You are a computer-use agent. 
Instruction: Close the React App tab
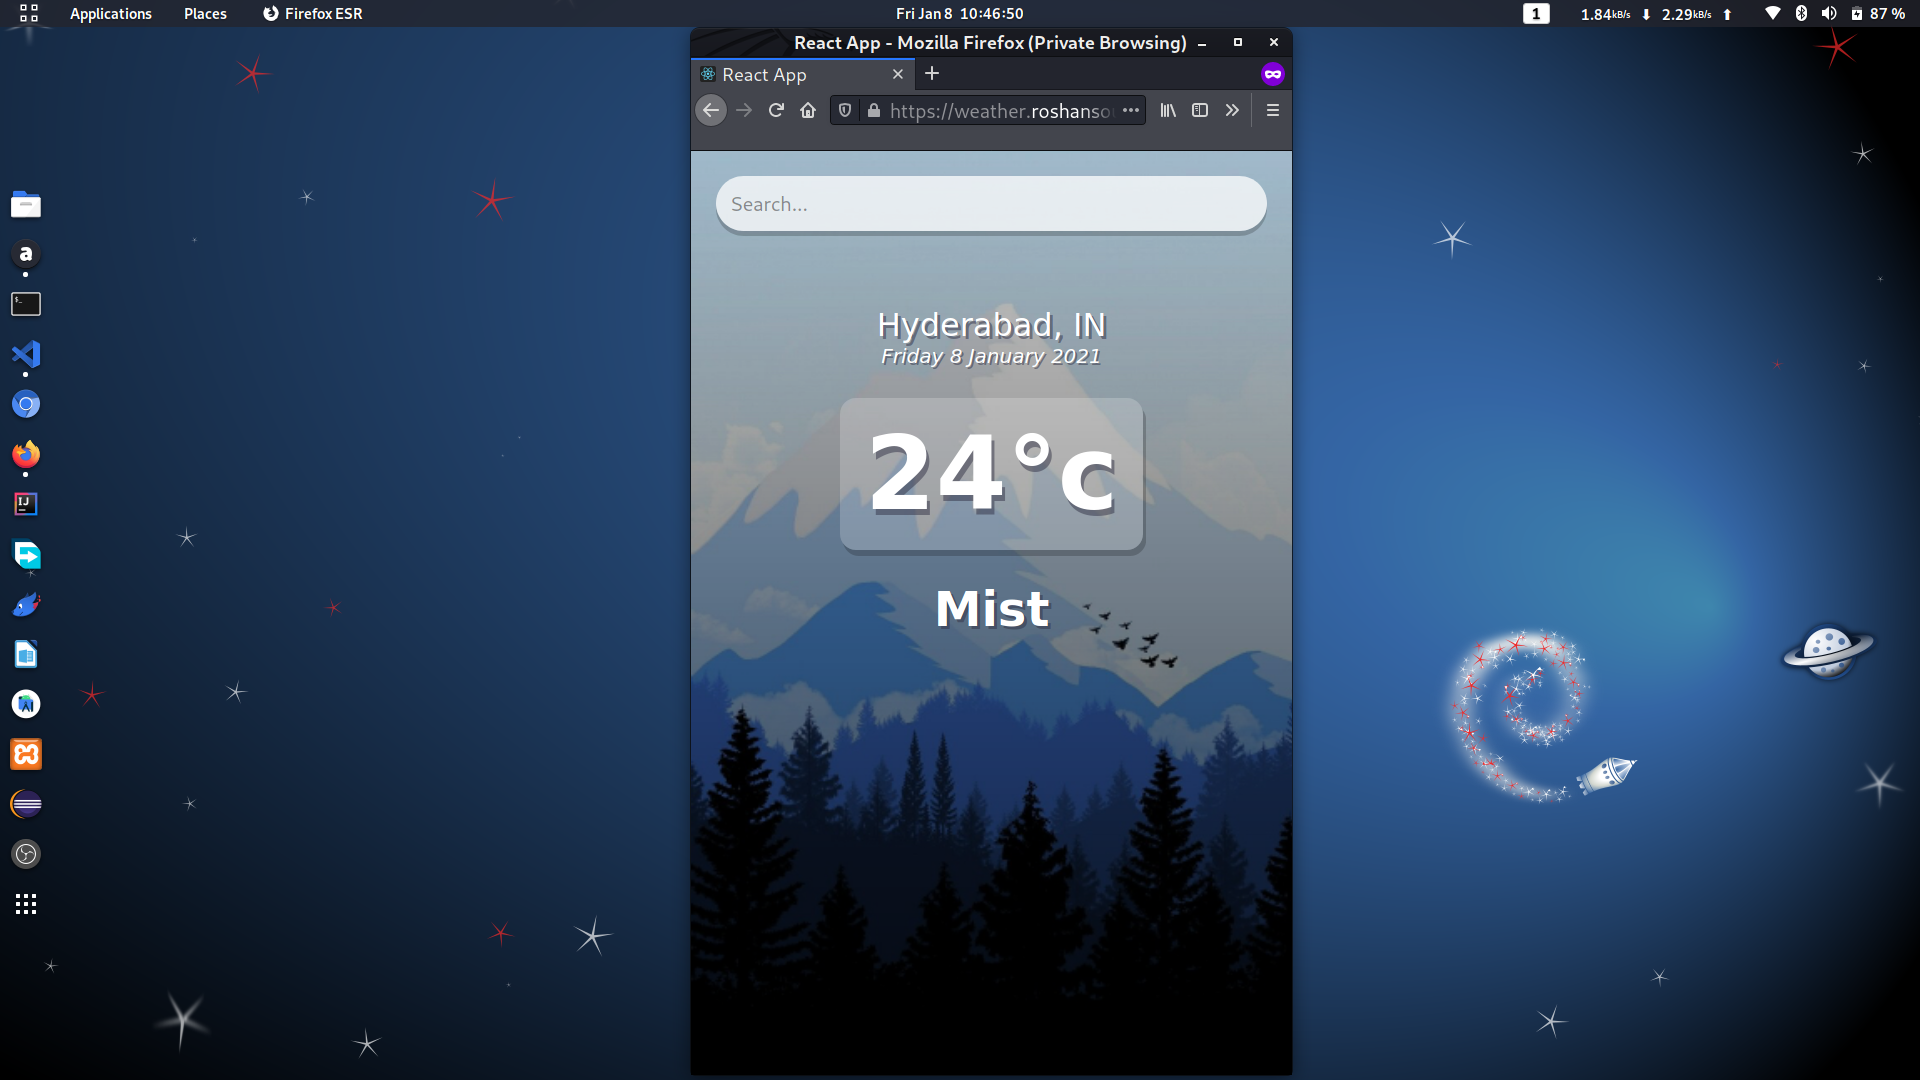(897, 74)
